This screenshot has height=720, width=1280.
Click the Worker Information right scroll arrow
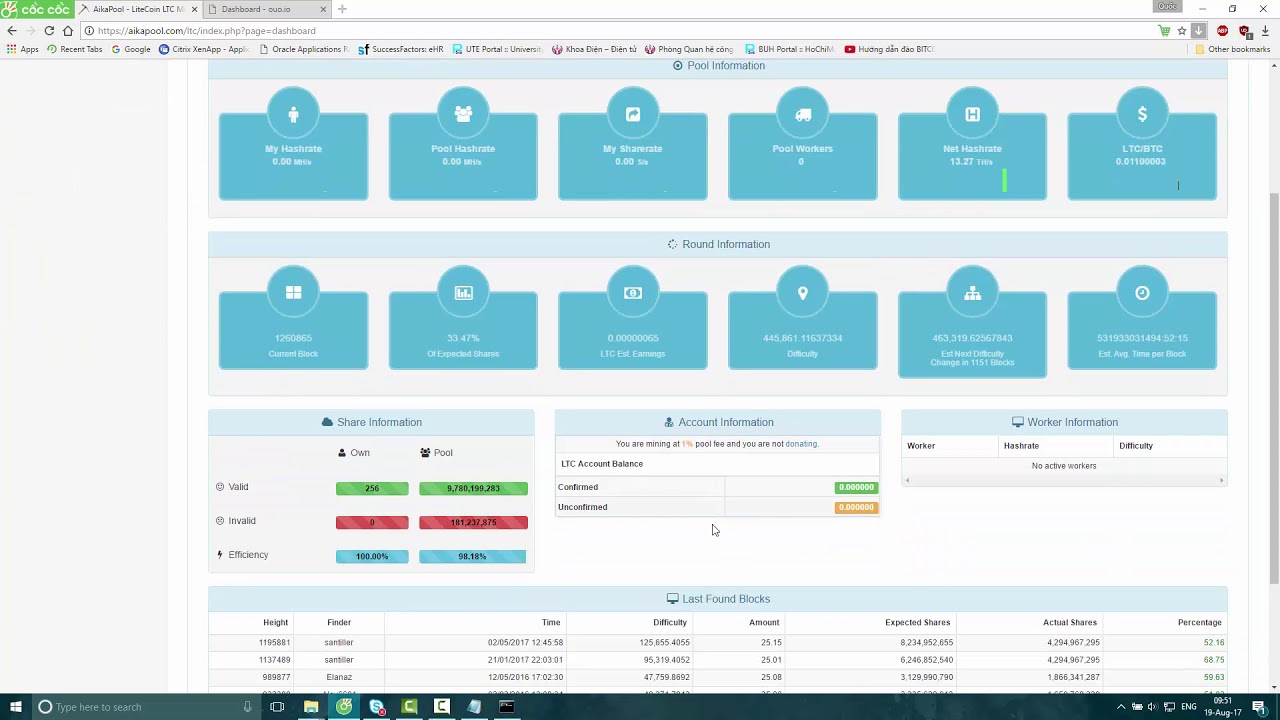[1221, 481]
